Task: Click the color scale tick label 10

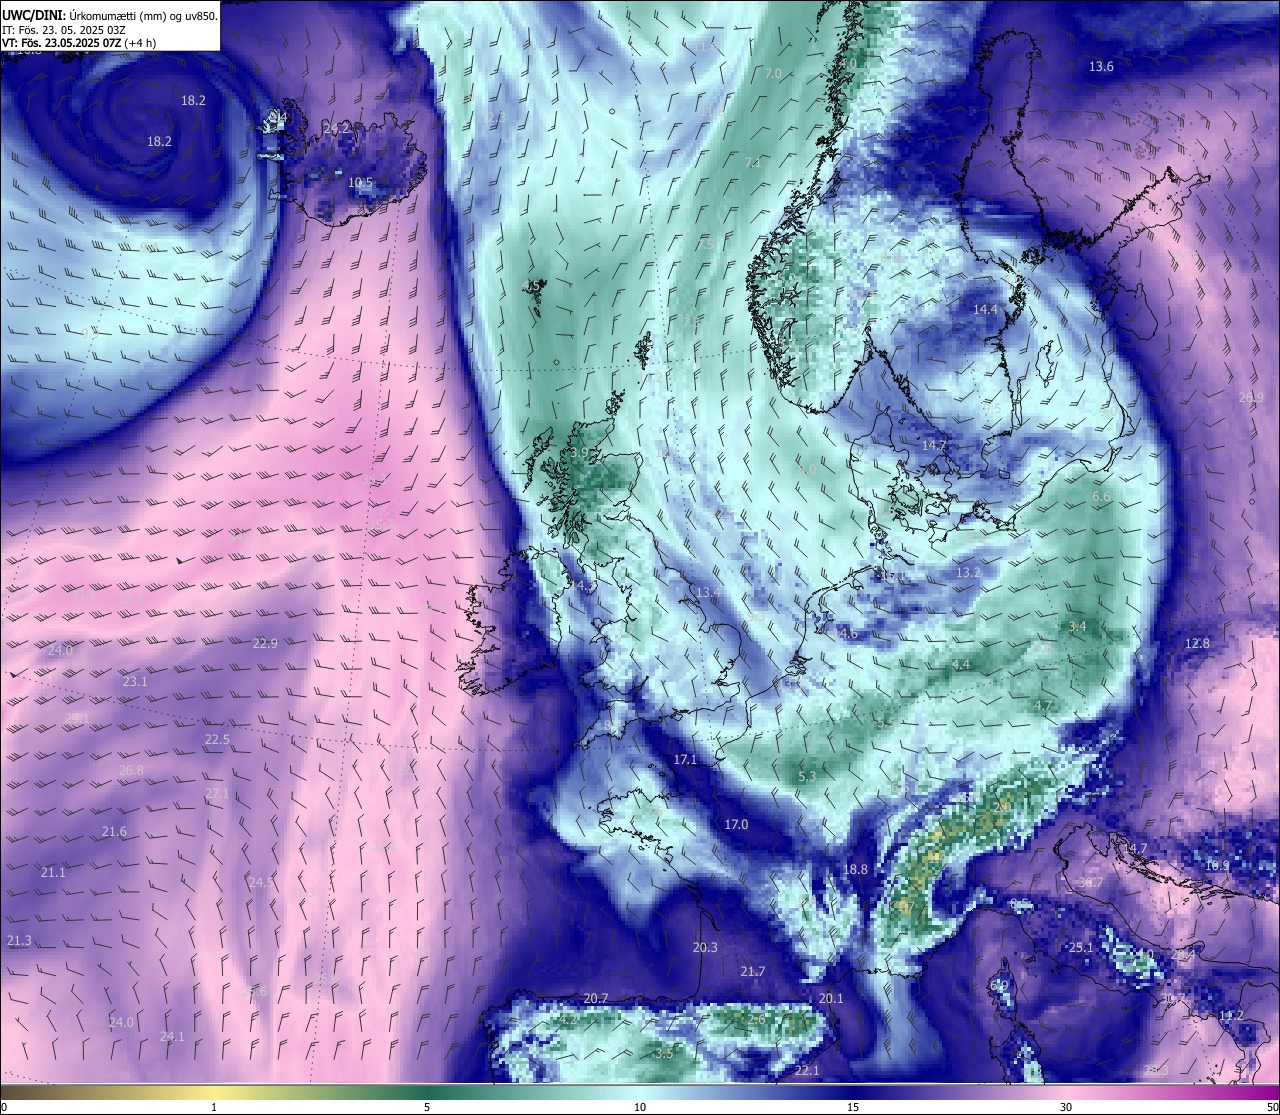Action: coord(640,1107)
